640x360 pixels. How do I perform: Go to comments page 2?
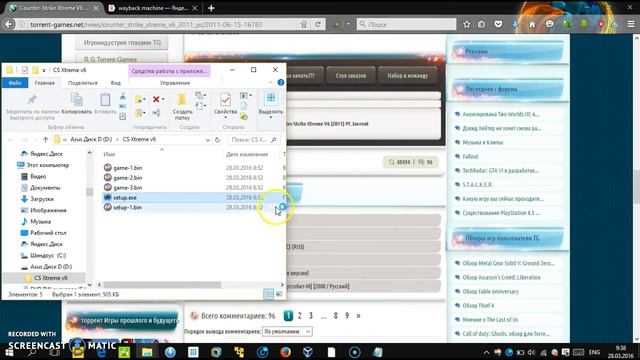(300, 316)
